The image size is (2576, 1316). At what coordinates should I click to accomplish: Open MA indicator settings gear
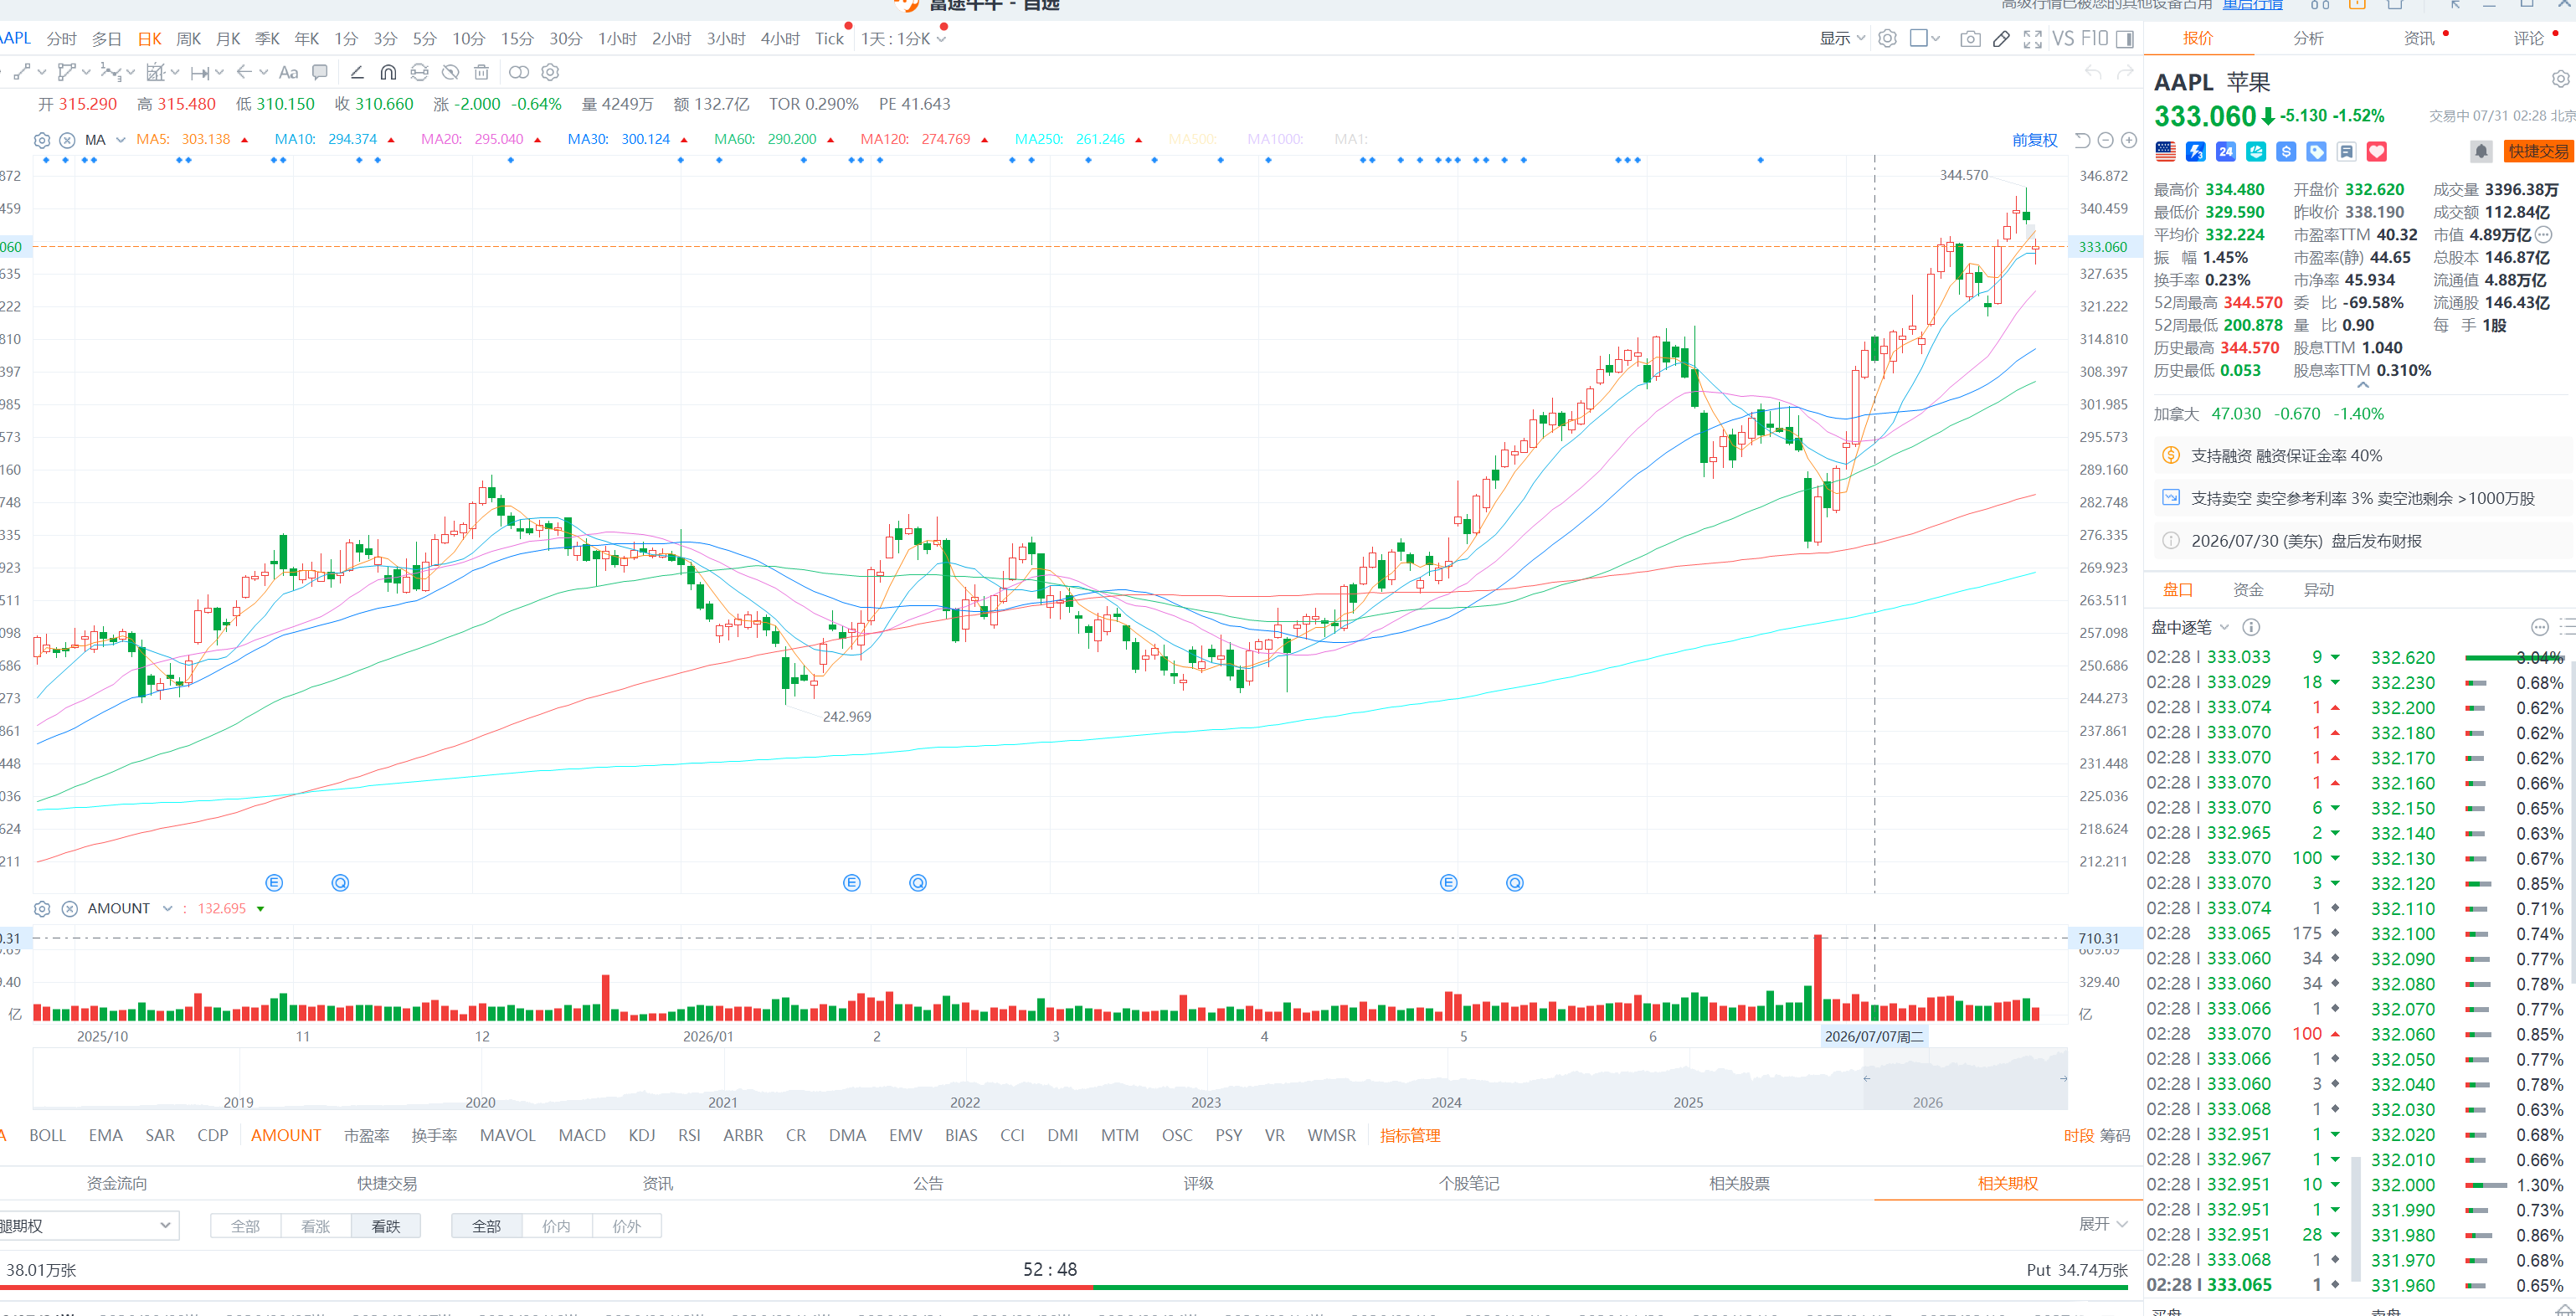(42, 140)
